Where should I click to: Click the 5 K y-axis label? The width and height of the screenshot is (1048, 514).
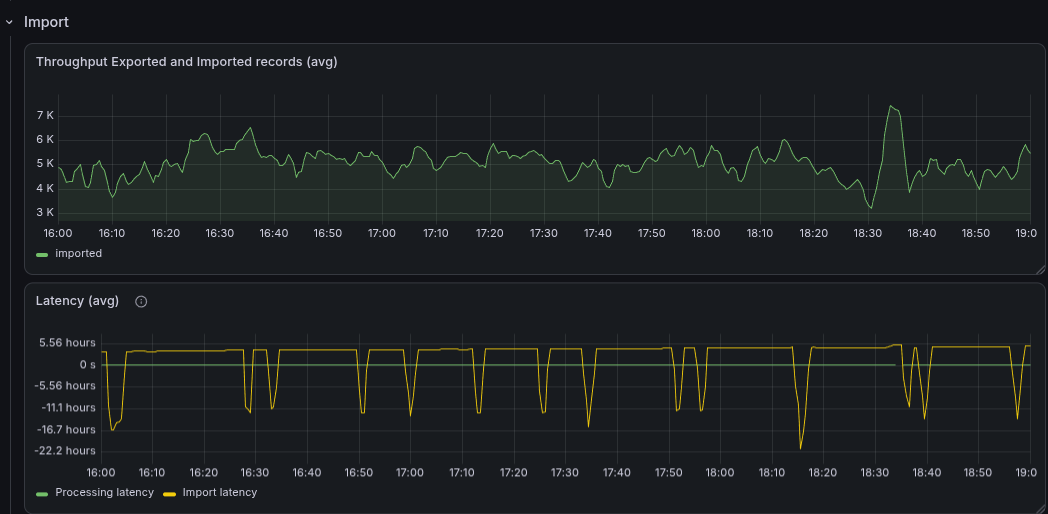(x=46, y=164)
